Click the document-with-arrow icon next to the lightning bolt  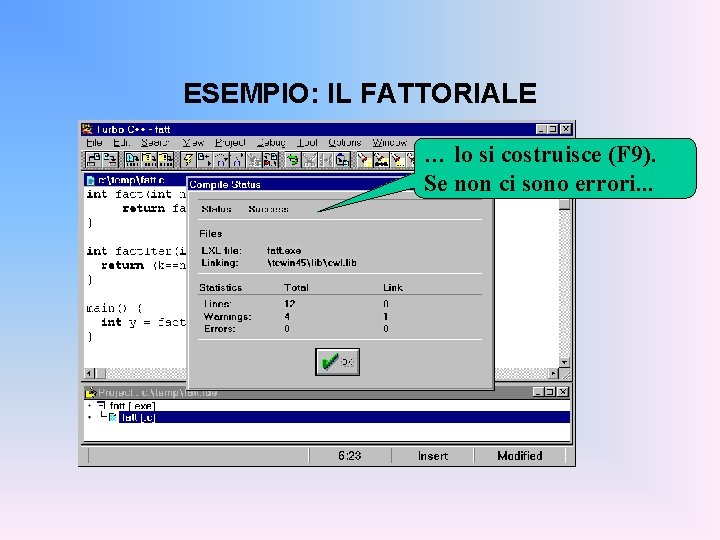(204, 160)
